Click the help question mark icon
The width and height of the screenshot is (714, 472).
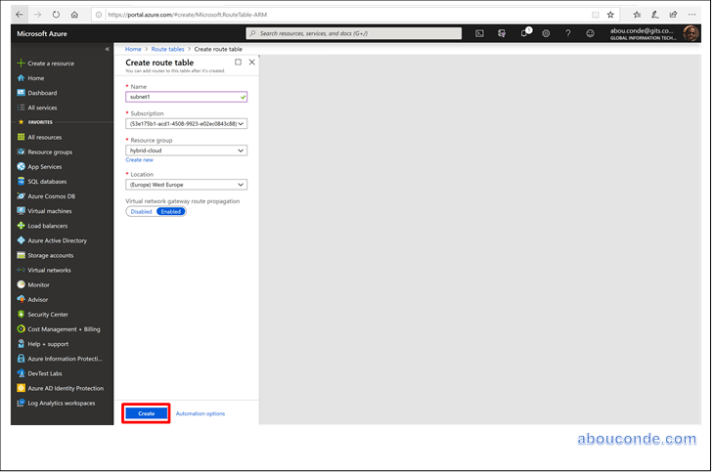568,33
